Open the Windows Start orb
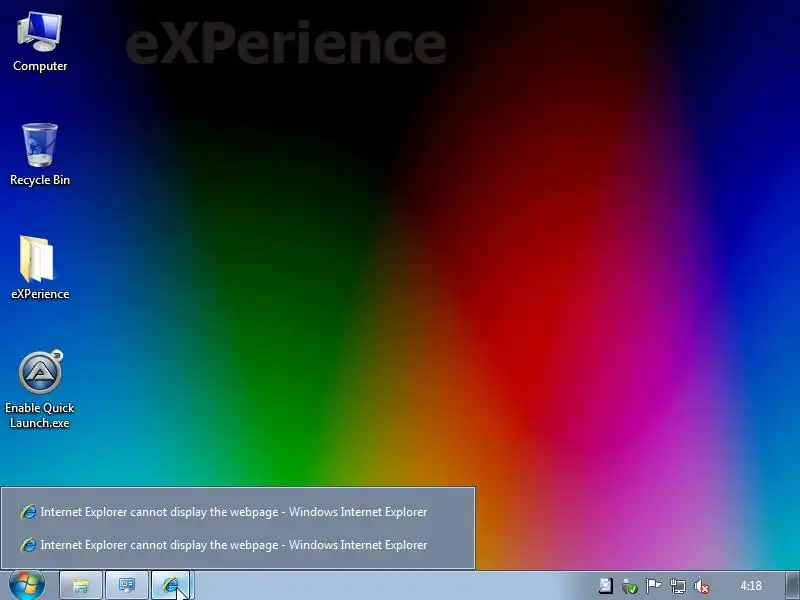The width and height of the screenshot is (800, 600). pos(27,585)
